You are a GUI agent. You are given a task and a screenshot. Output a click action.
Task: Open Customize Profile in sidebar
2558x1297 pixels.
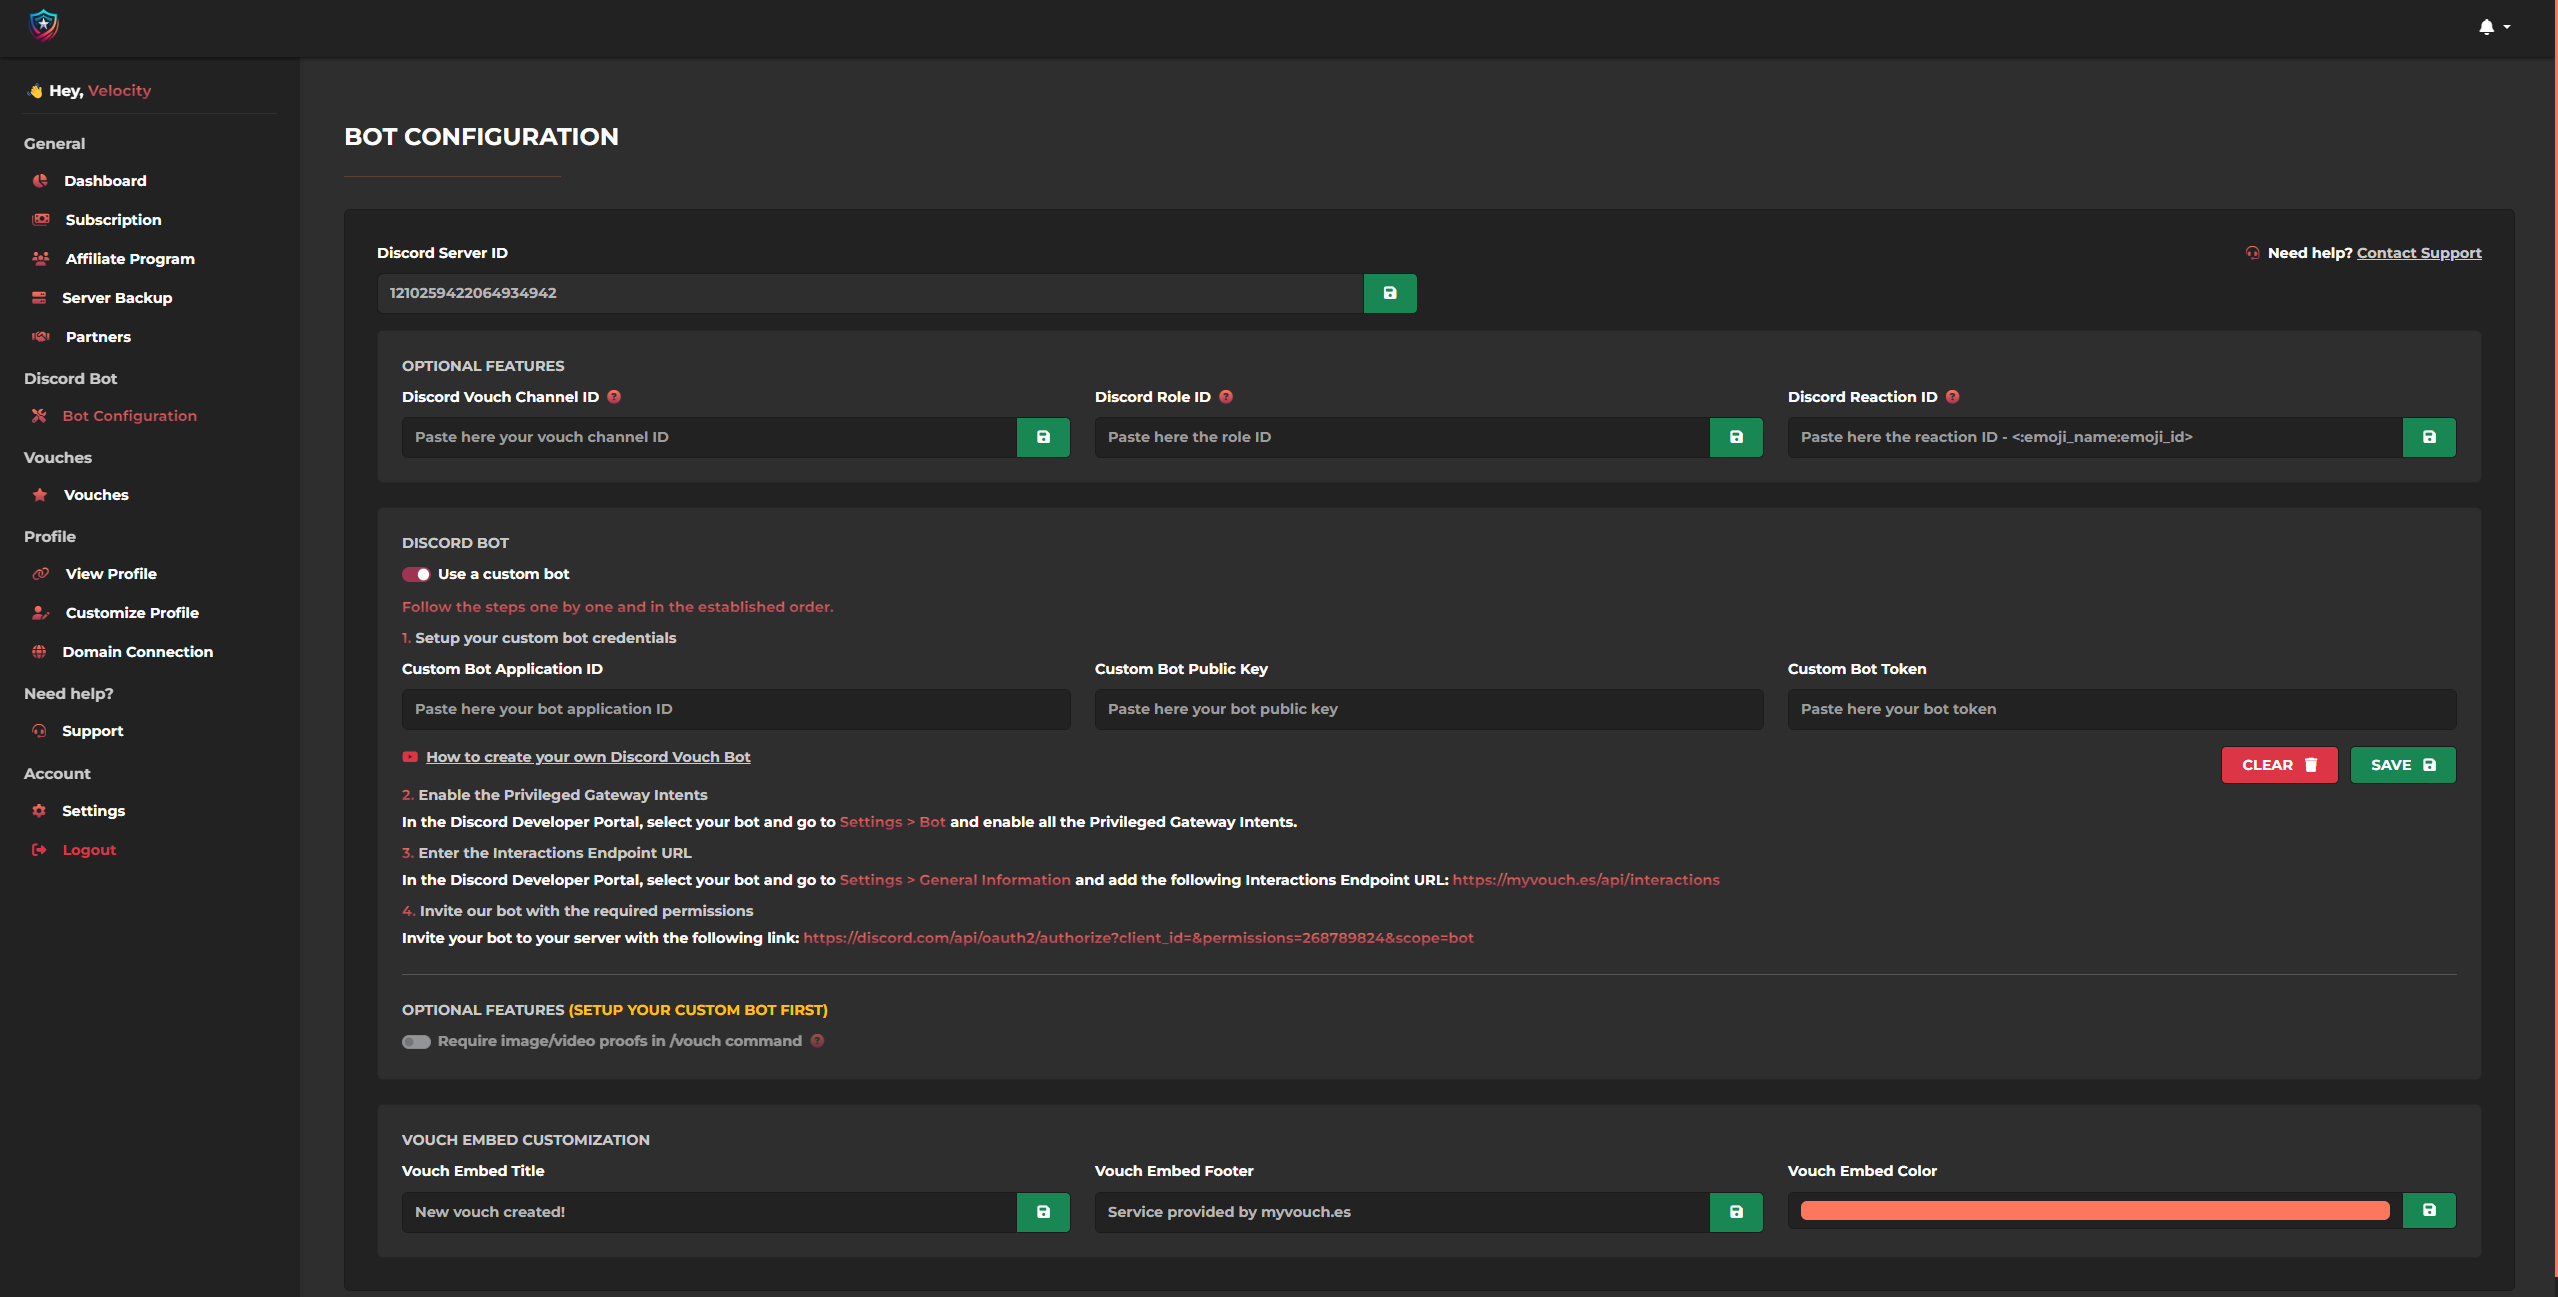click(x=132, y=613)
